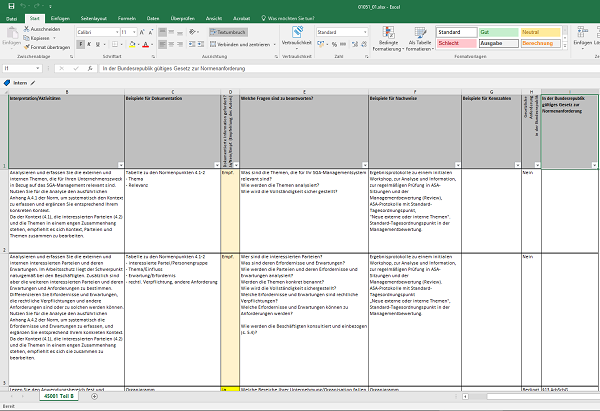Apply italic formatting with the K icon
The height and width of the screenshot is (411, 600).
tap(90, 45)
